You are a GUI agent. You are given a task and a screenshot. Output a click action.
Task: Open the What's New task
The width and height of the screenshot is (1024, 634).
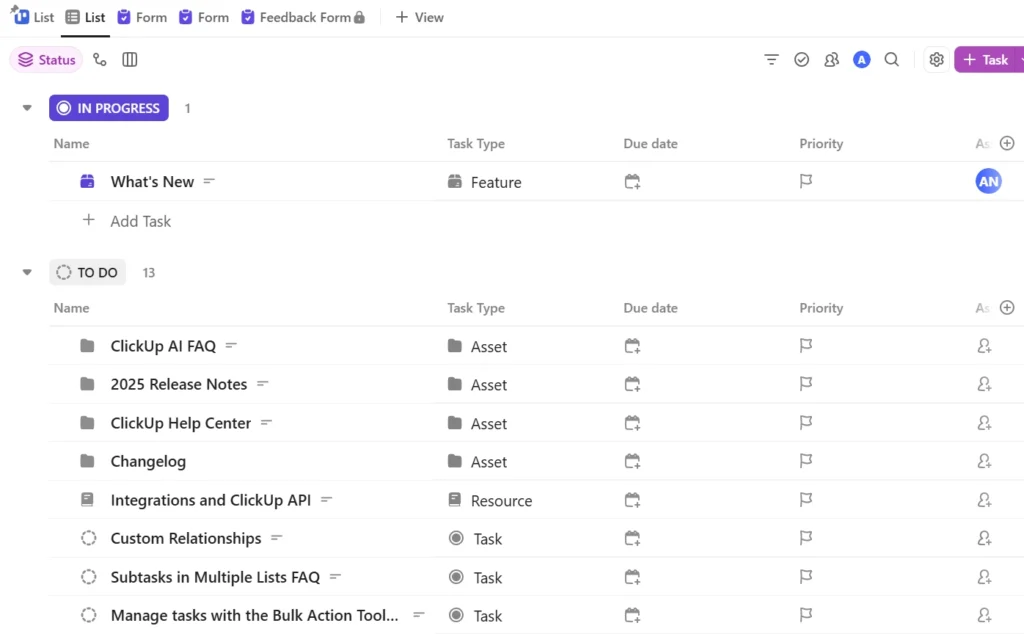[152, 182]
